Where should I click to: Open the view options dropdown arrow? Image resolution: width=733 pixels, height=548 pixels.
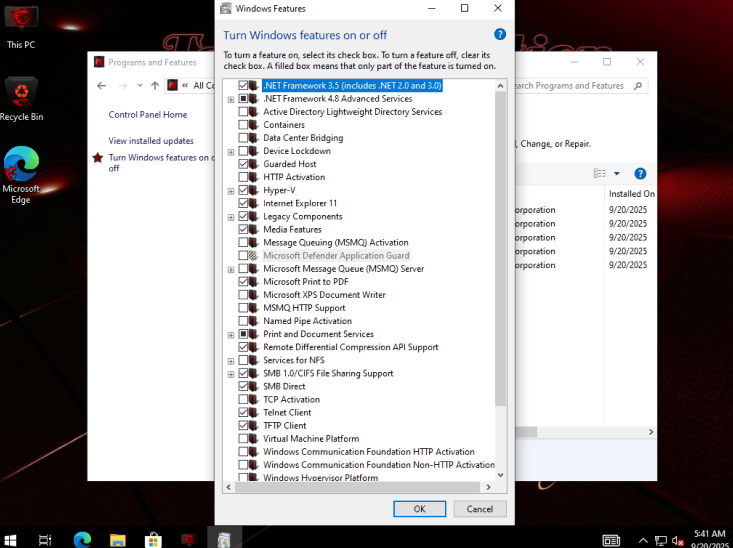[617, 173]
